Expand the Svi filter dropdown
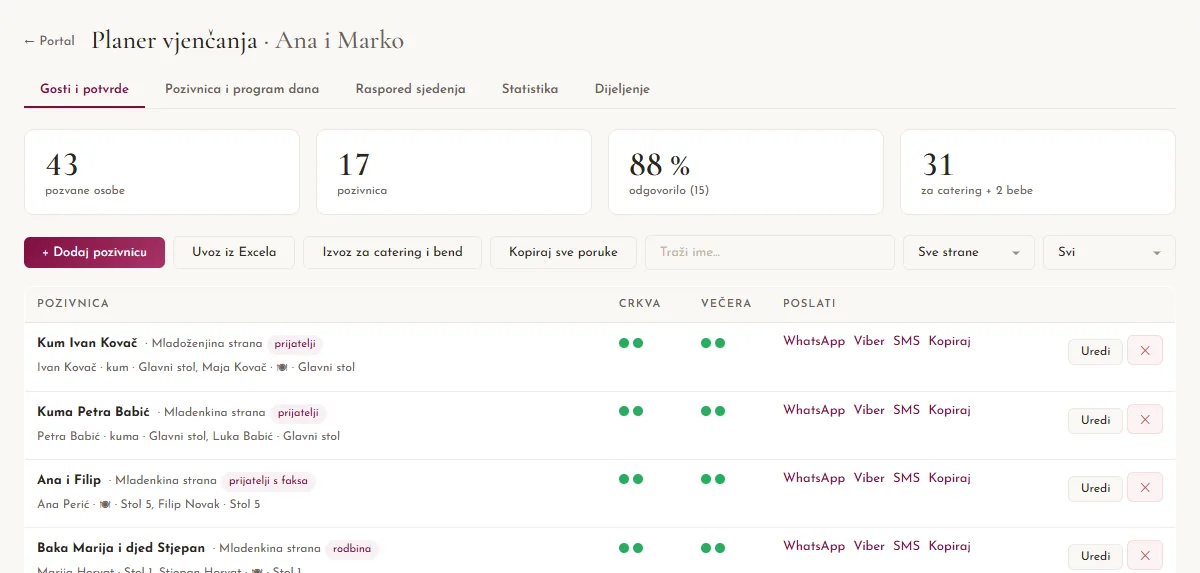Screen dimensions: 1200x573 coord(1108,252)
